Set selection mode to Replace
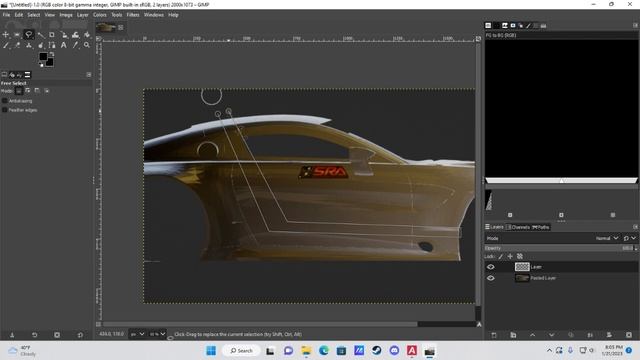This screenshot has height=360, width=640. pyautogui.click(x=19, y=91)
